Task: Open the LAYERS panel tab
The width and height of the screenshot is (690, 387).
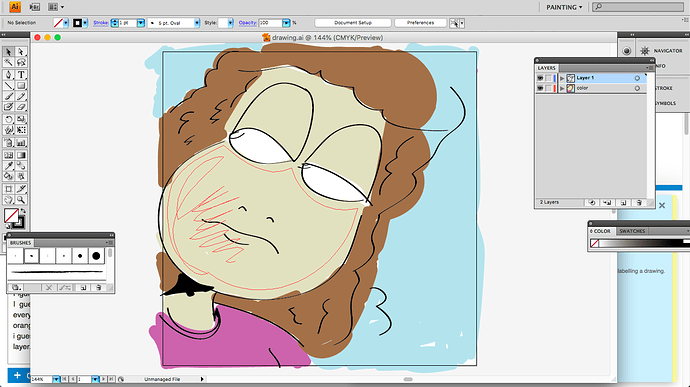Action: click(x=547, y=68)
